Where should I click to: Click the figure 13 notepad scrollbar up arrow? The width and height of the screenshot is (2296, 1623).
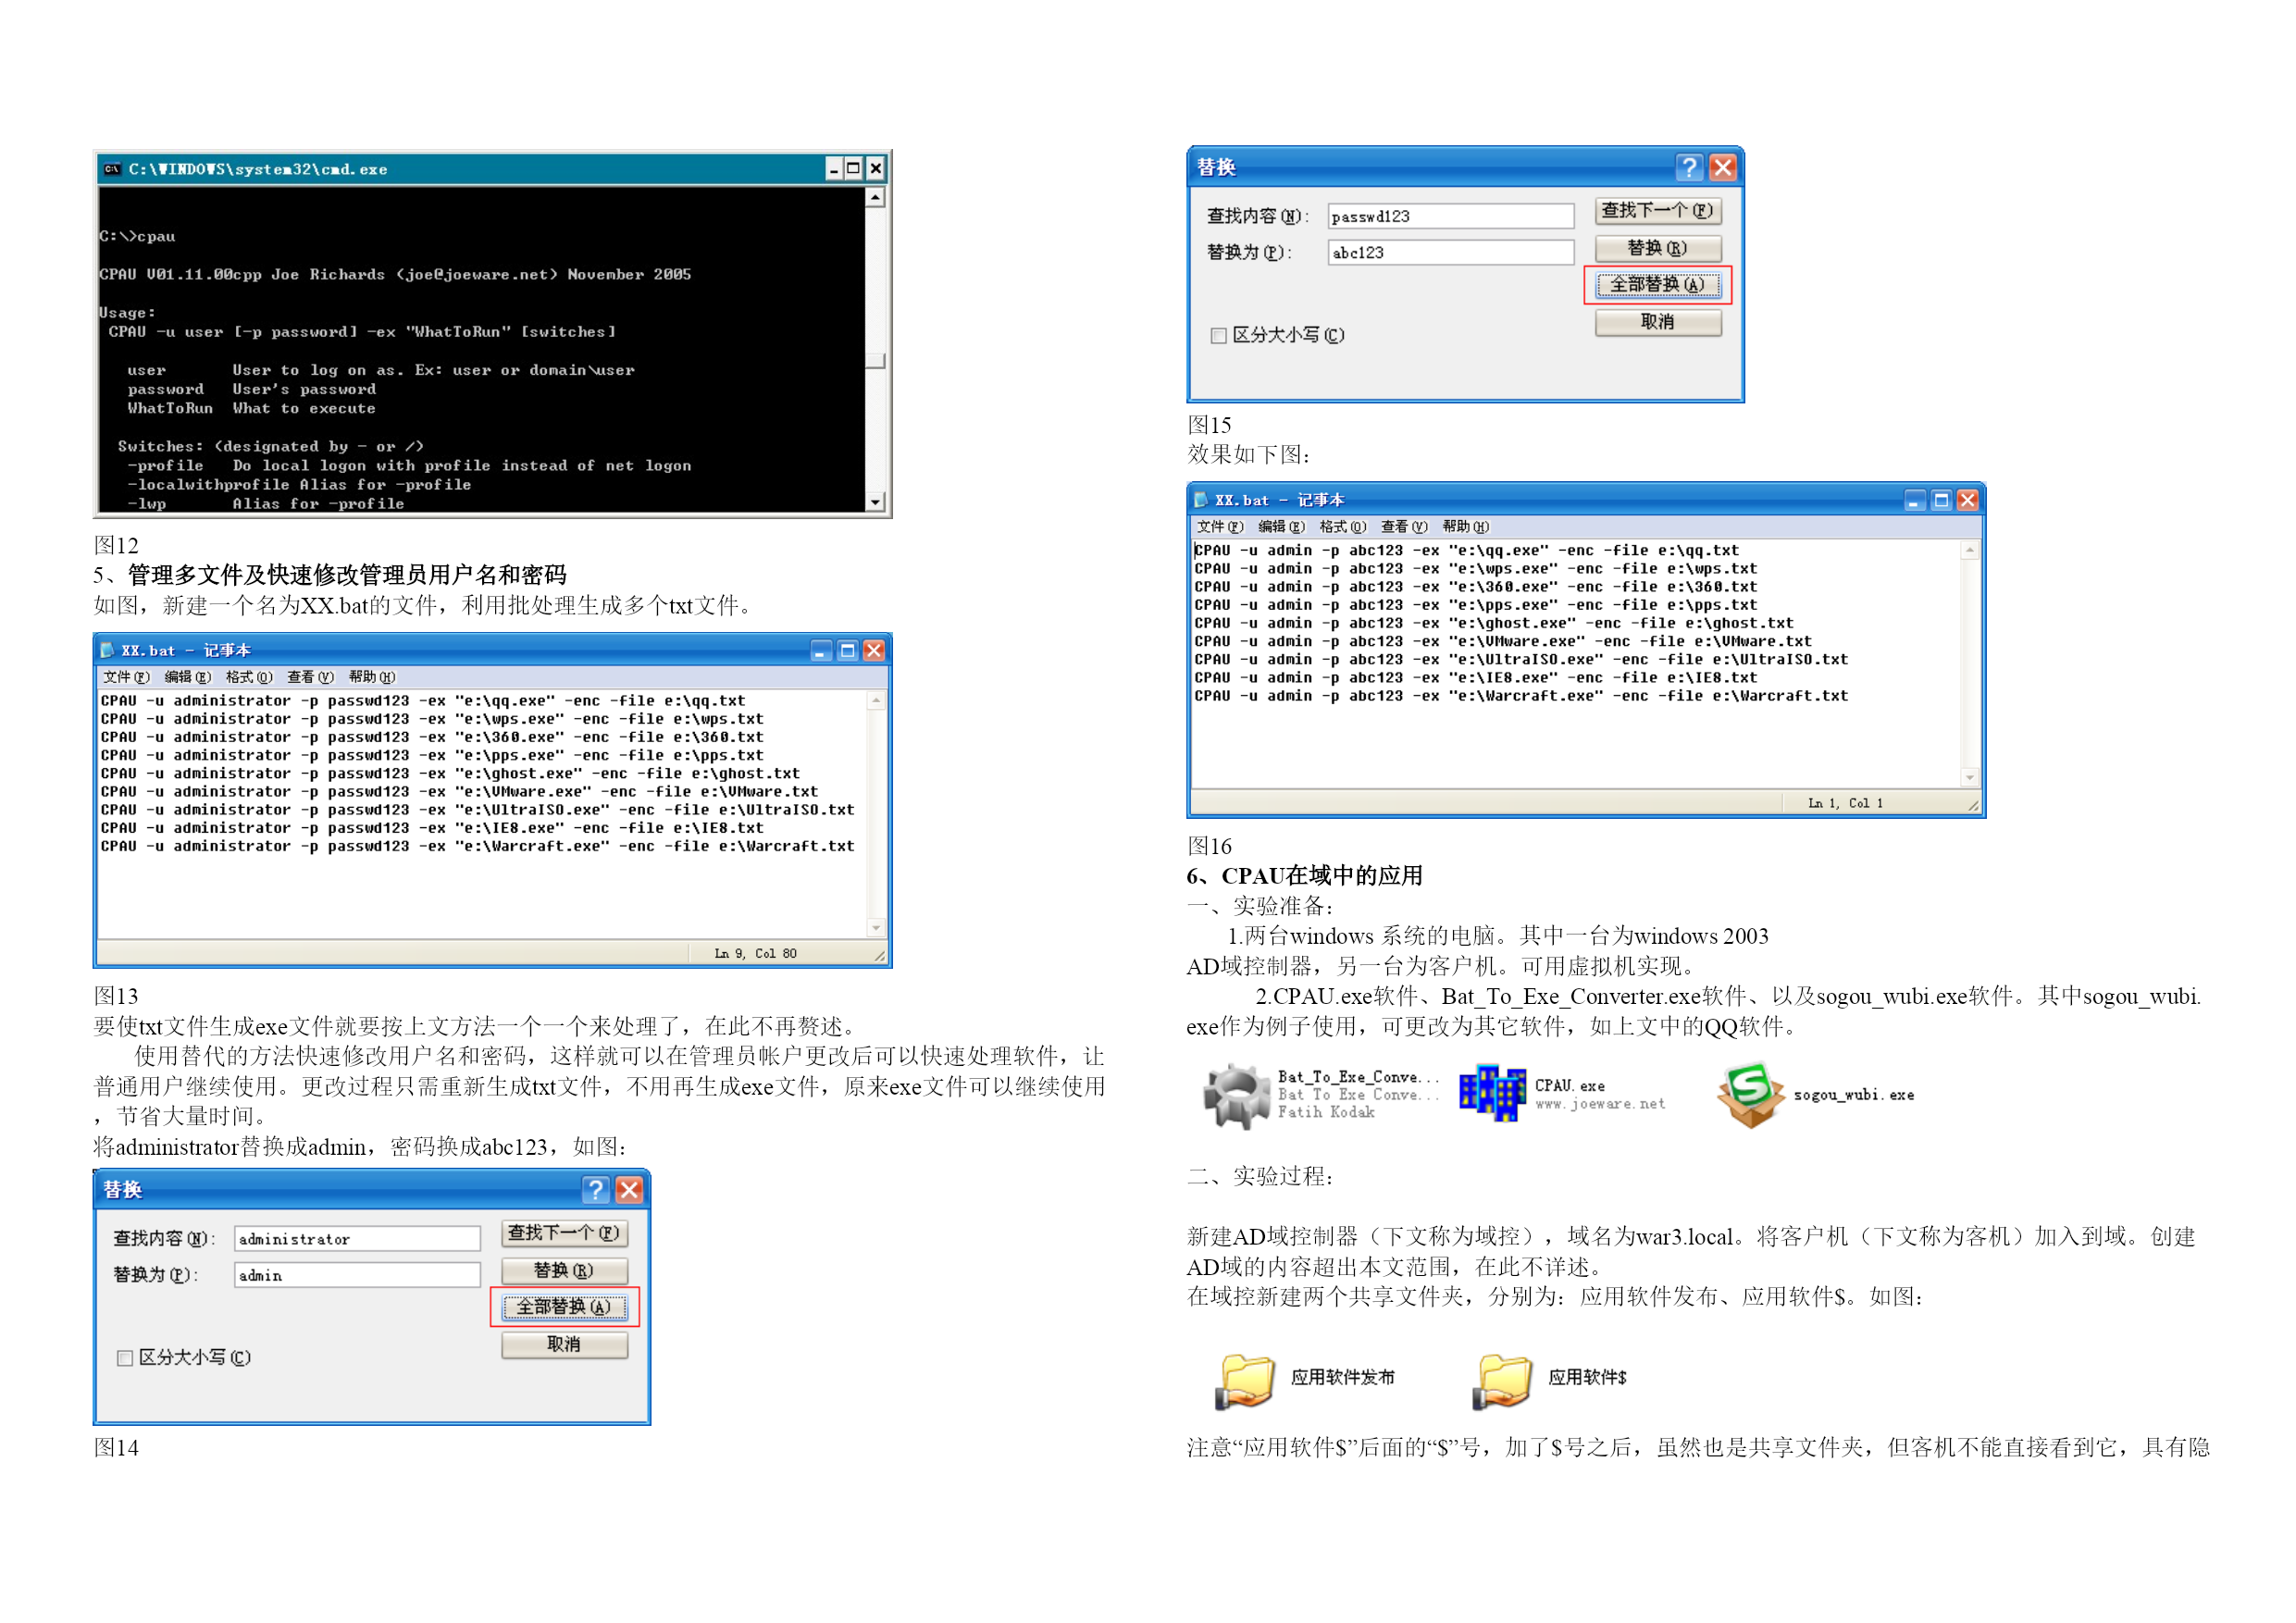[x=876, y=701]
